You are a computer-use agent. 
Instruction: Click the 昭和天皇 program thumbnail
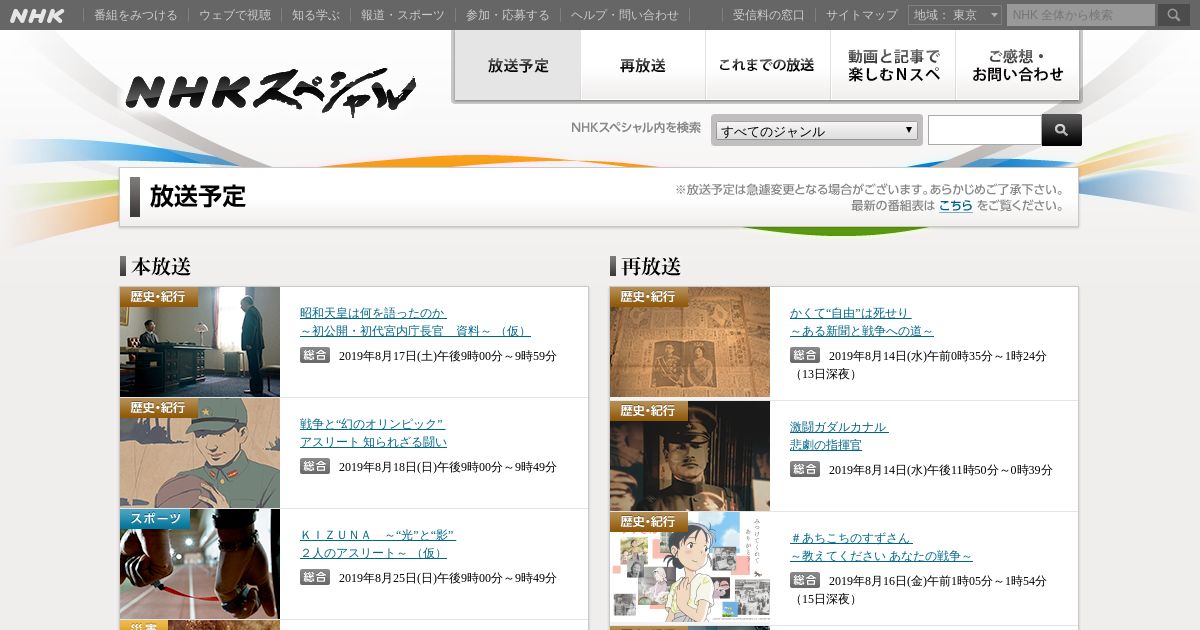[x=200, y=342]
